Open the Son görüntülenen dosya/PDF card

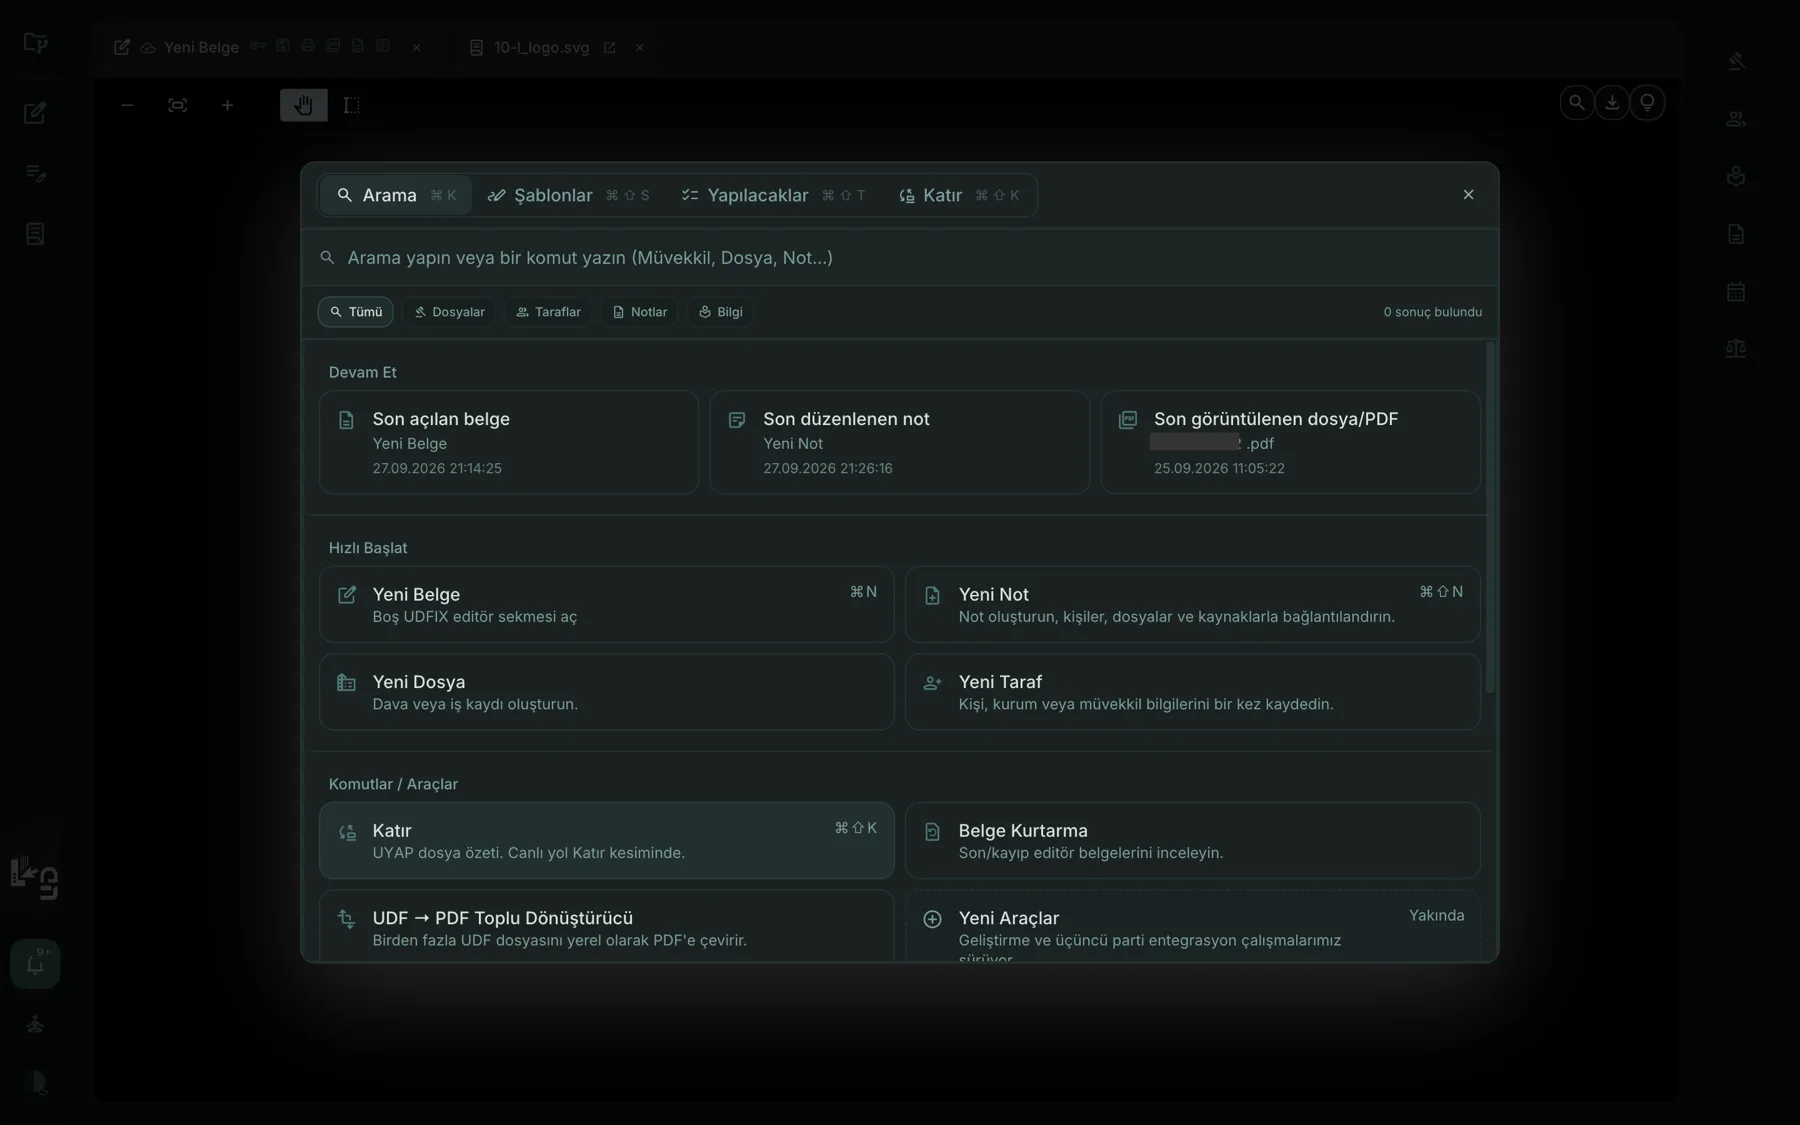click(x=1291, y=442)
